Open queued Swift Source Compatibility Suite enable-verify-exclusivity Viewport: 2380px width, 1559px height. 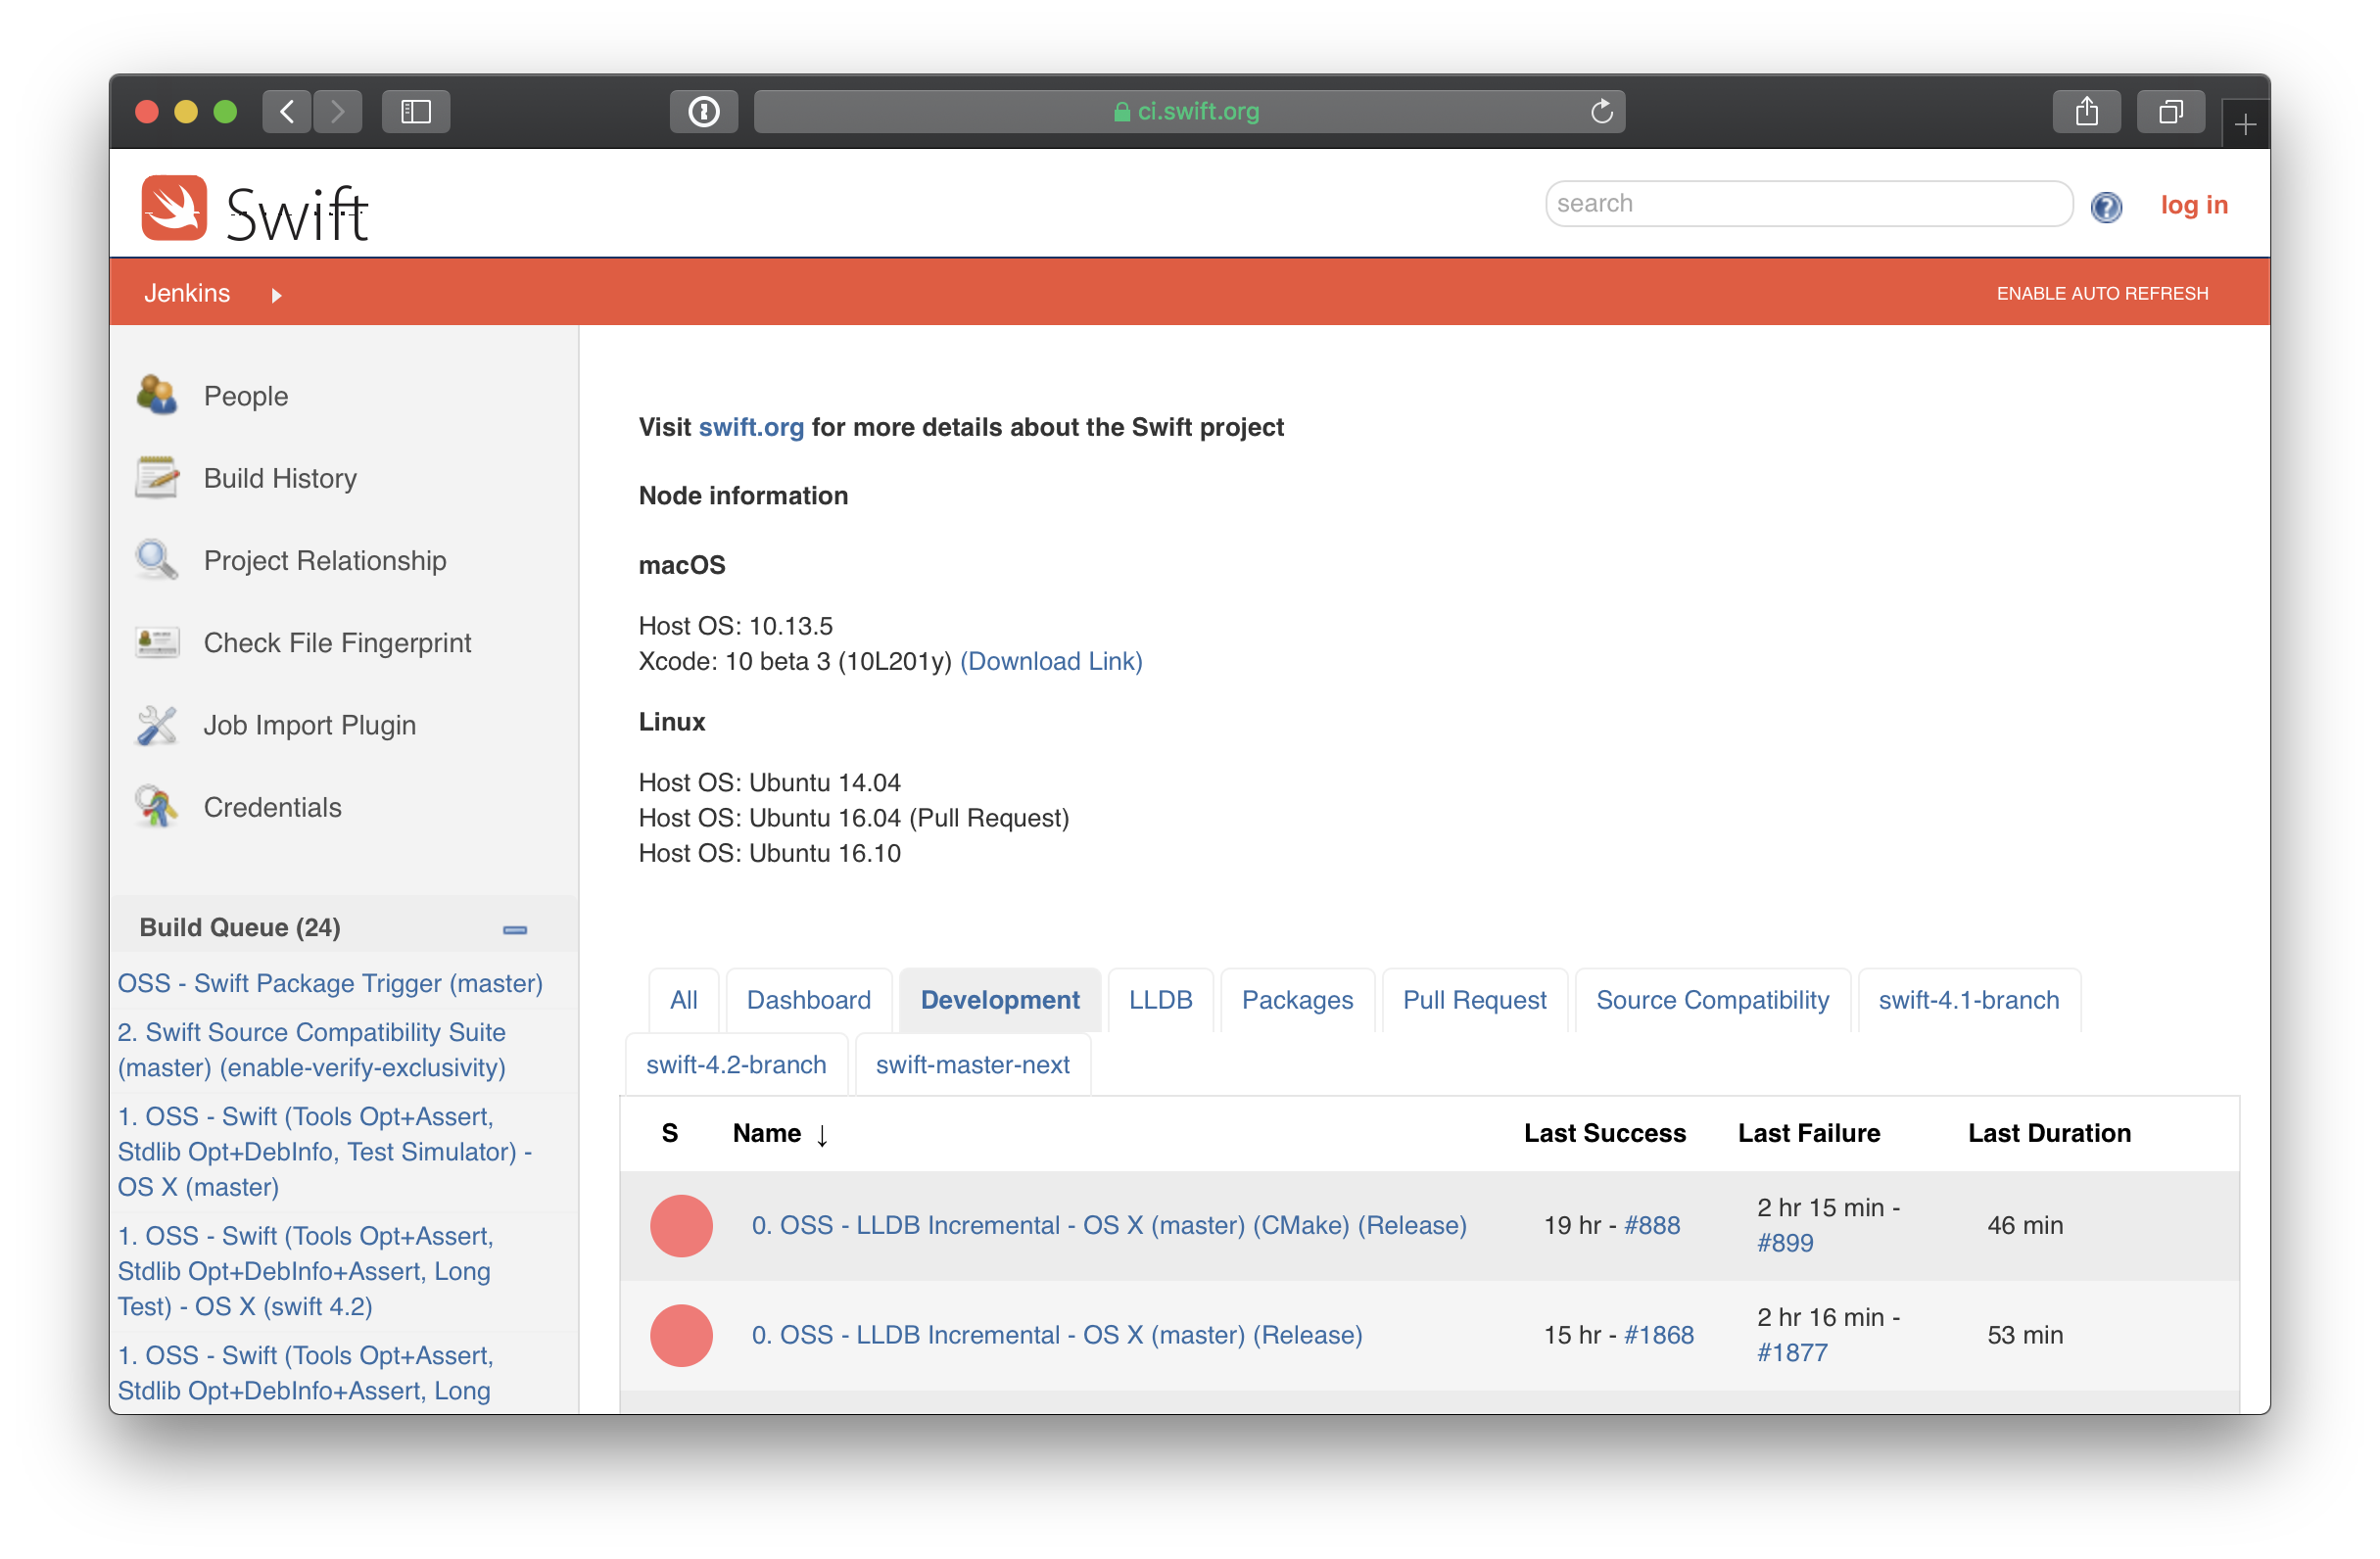pos(312,1050)
